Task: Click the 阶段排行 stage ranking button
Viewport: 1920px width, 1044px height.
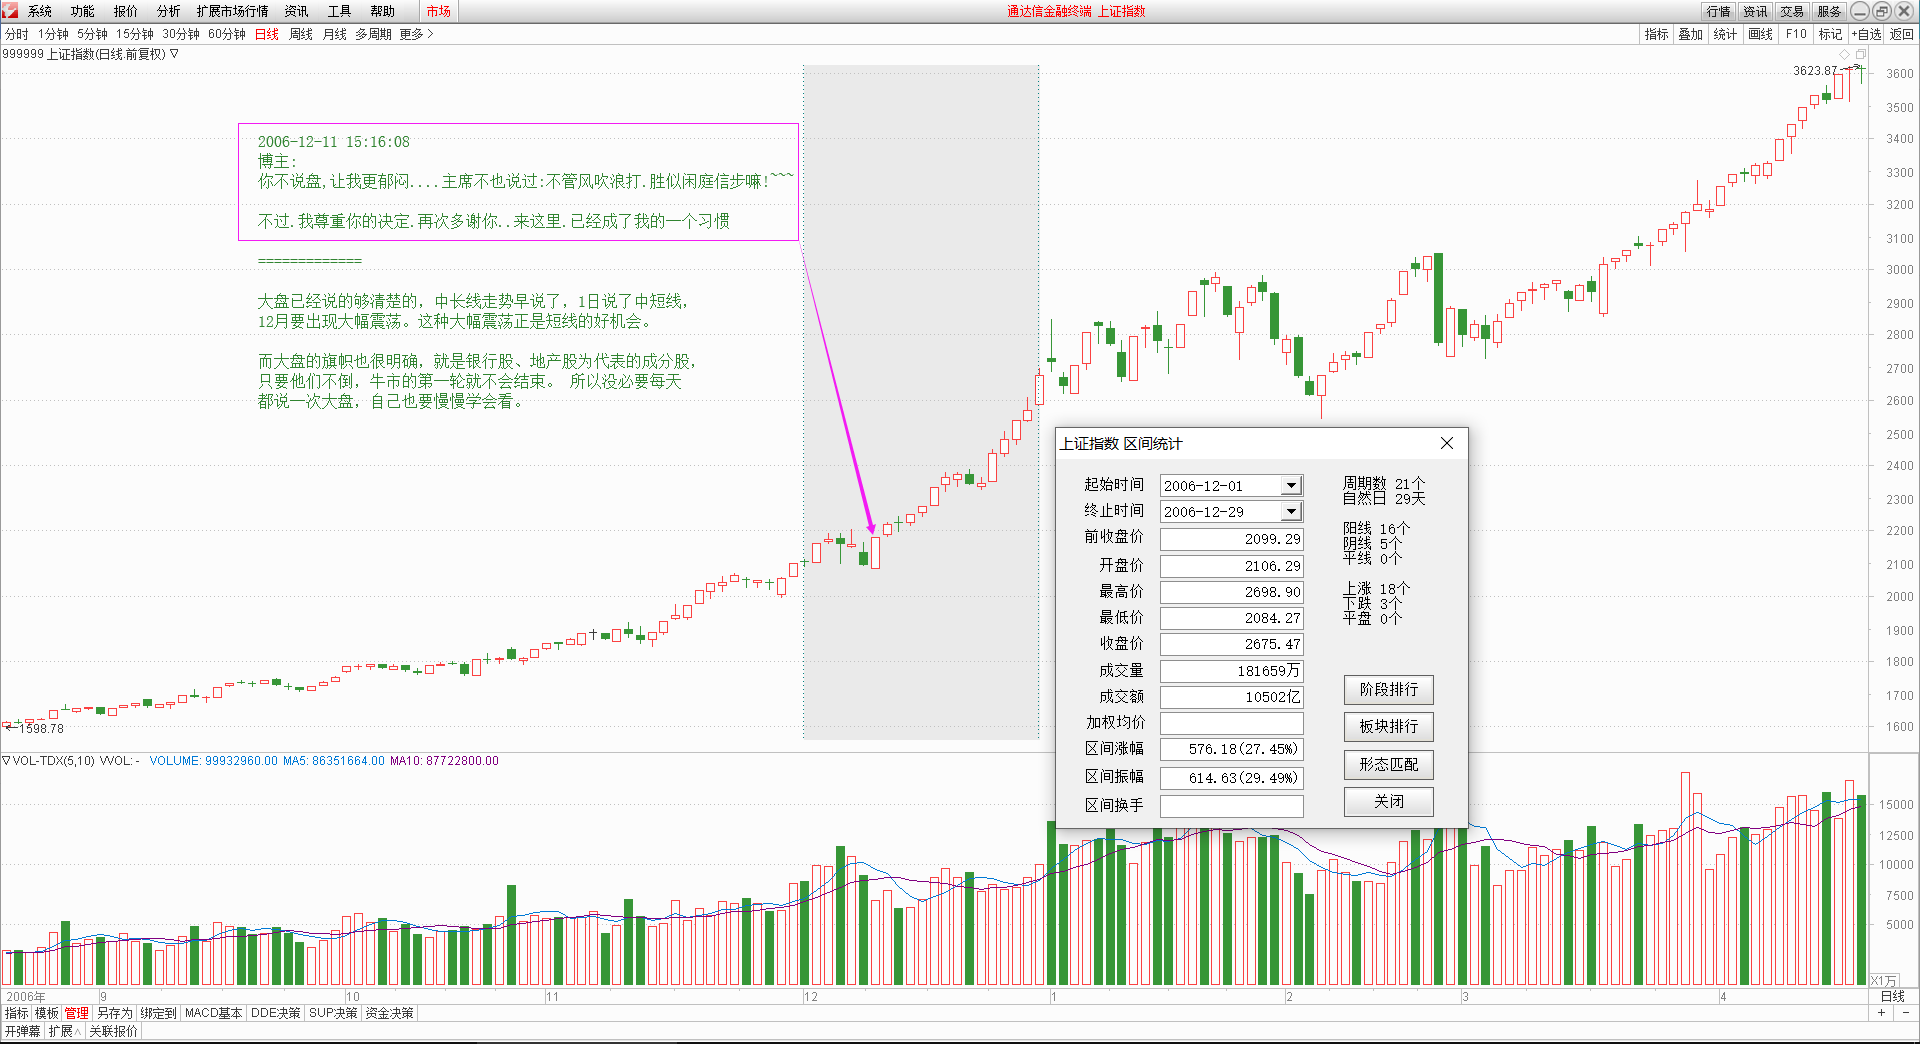Action: pos(1388,690)
